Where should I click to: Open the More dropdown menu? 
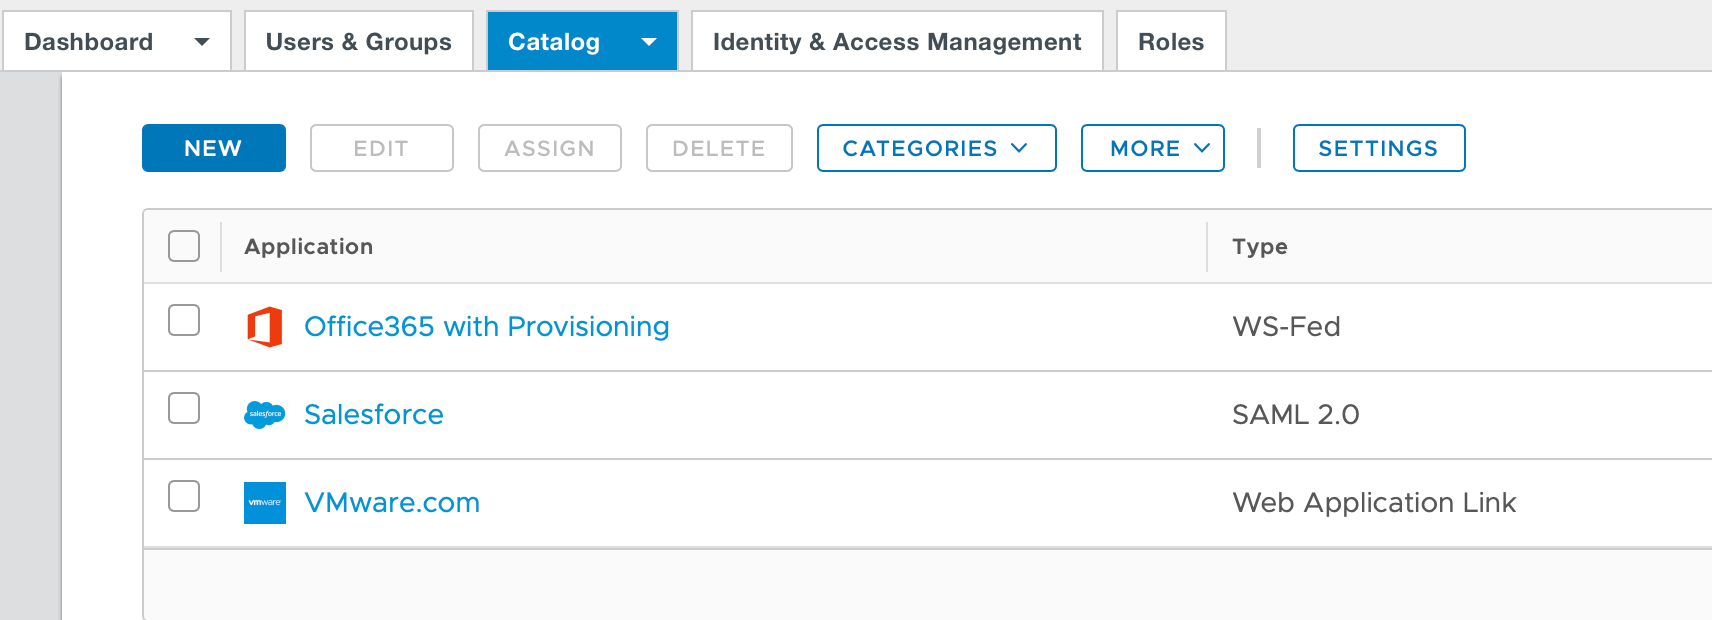[1152, 148]
